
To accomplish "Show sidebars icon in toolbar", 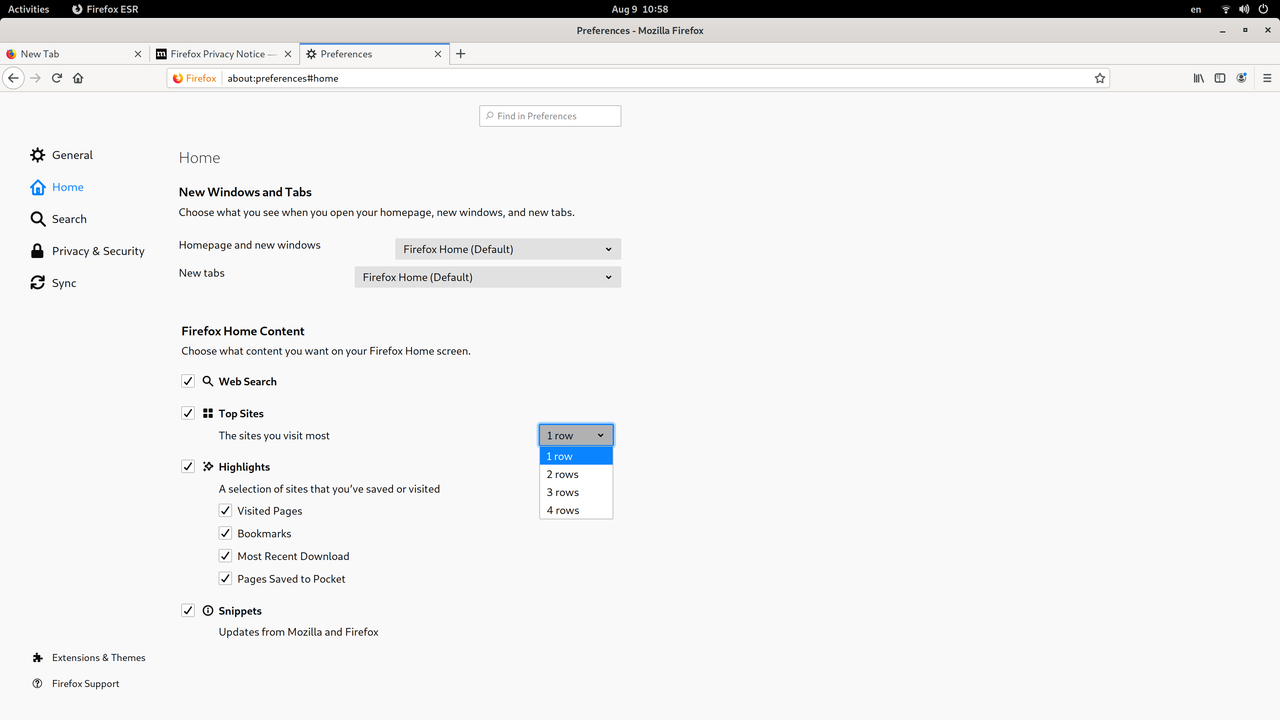I will (x=1220, y=78).
